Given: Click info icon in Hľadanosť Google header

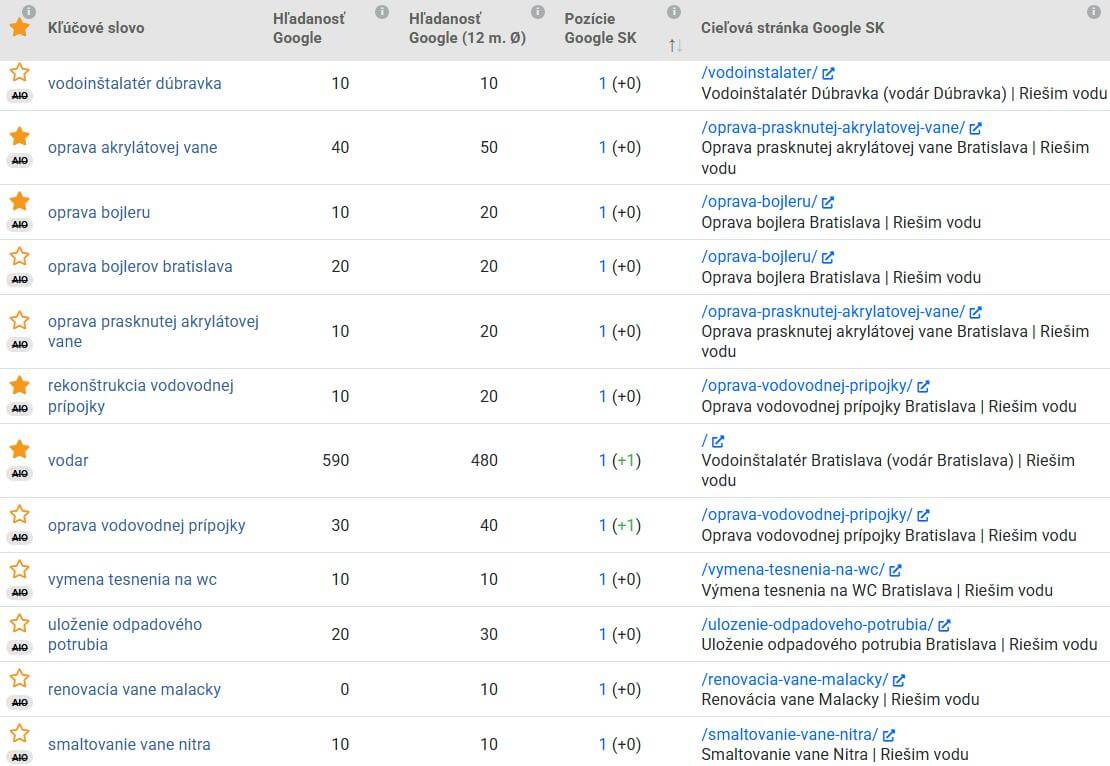Looking at the screenshot, I should 382,12.
